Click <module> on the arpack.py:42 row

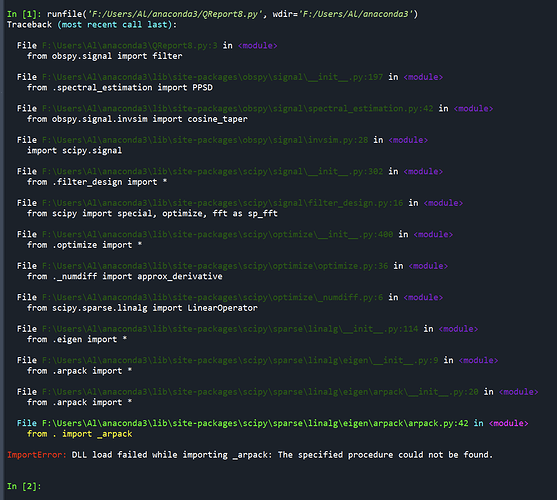pyautogui.click(x=508, y=423)
